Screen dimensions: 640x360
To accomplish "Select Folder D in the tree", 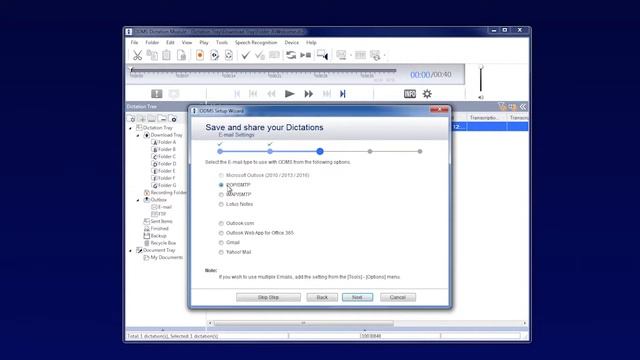I will (x=167, y=164).
